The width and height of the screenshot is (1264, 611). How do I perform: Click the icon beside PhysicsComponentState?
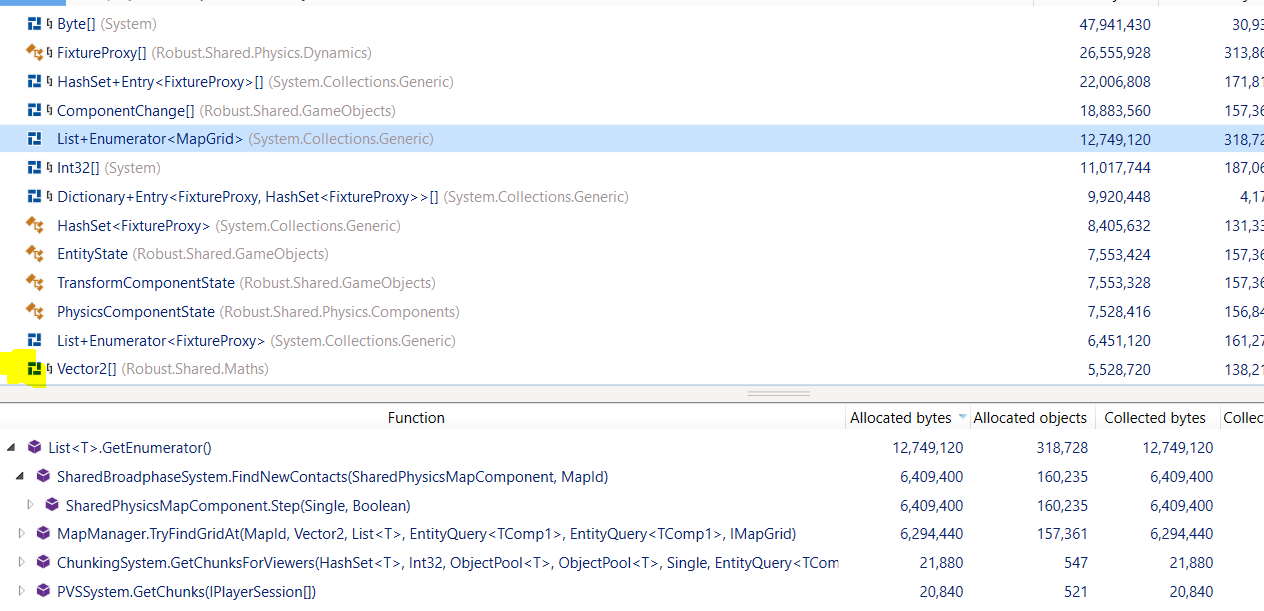tap(35, 312)
